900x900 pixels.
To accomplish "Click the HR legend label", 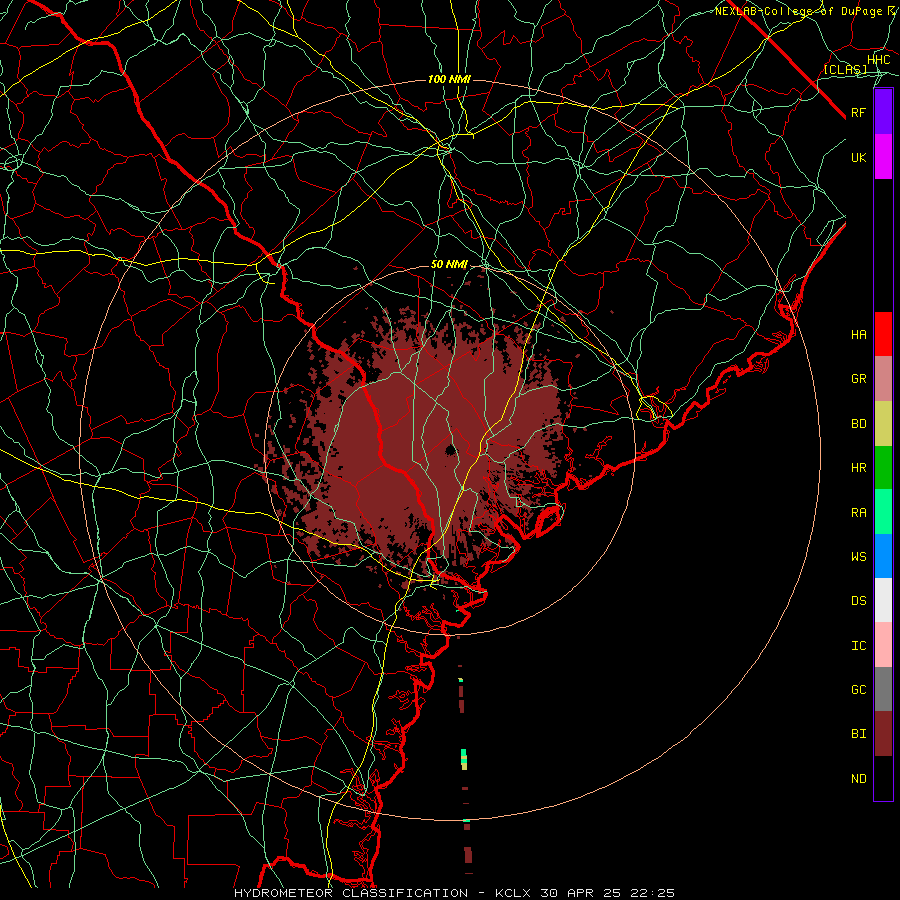I will (858, 468).
